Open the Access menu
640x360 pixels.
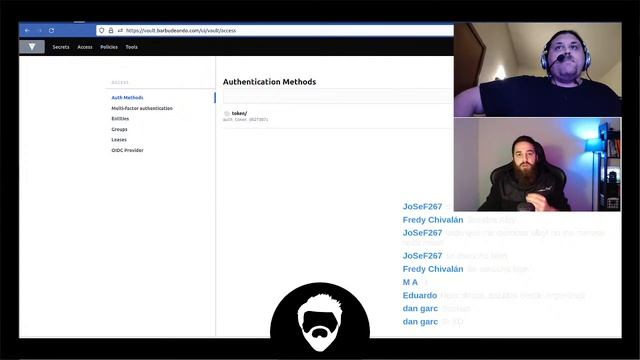pos(85,47)
